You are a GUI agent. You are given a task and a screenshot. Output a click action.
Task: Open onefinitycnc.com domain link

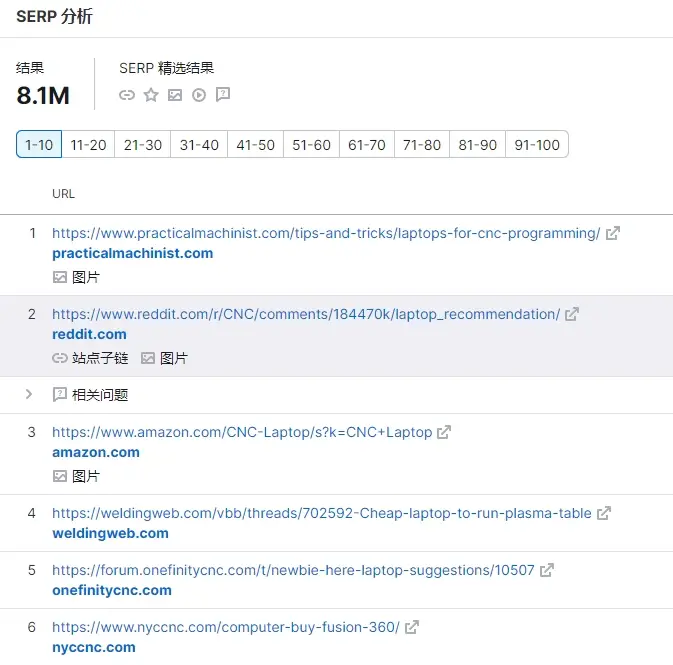tap(112, 590)
